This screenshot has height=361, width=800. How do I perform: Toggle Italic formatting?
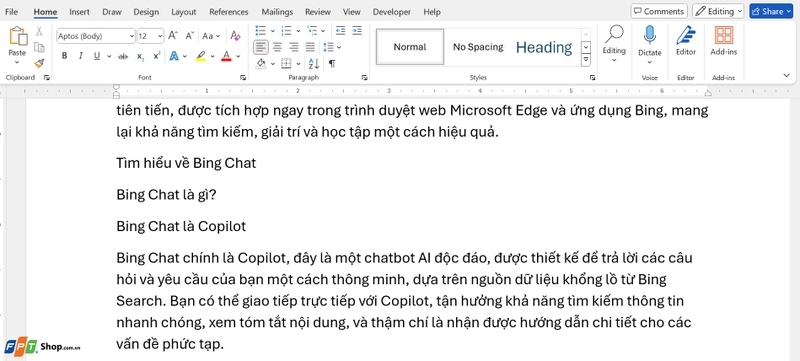click(x=81, y=56)
